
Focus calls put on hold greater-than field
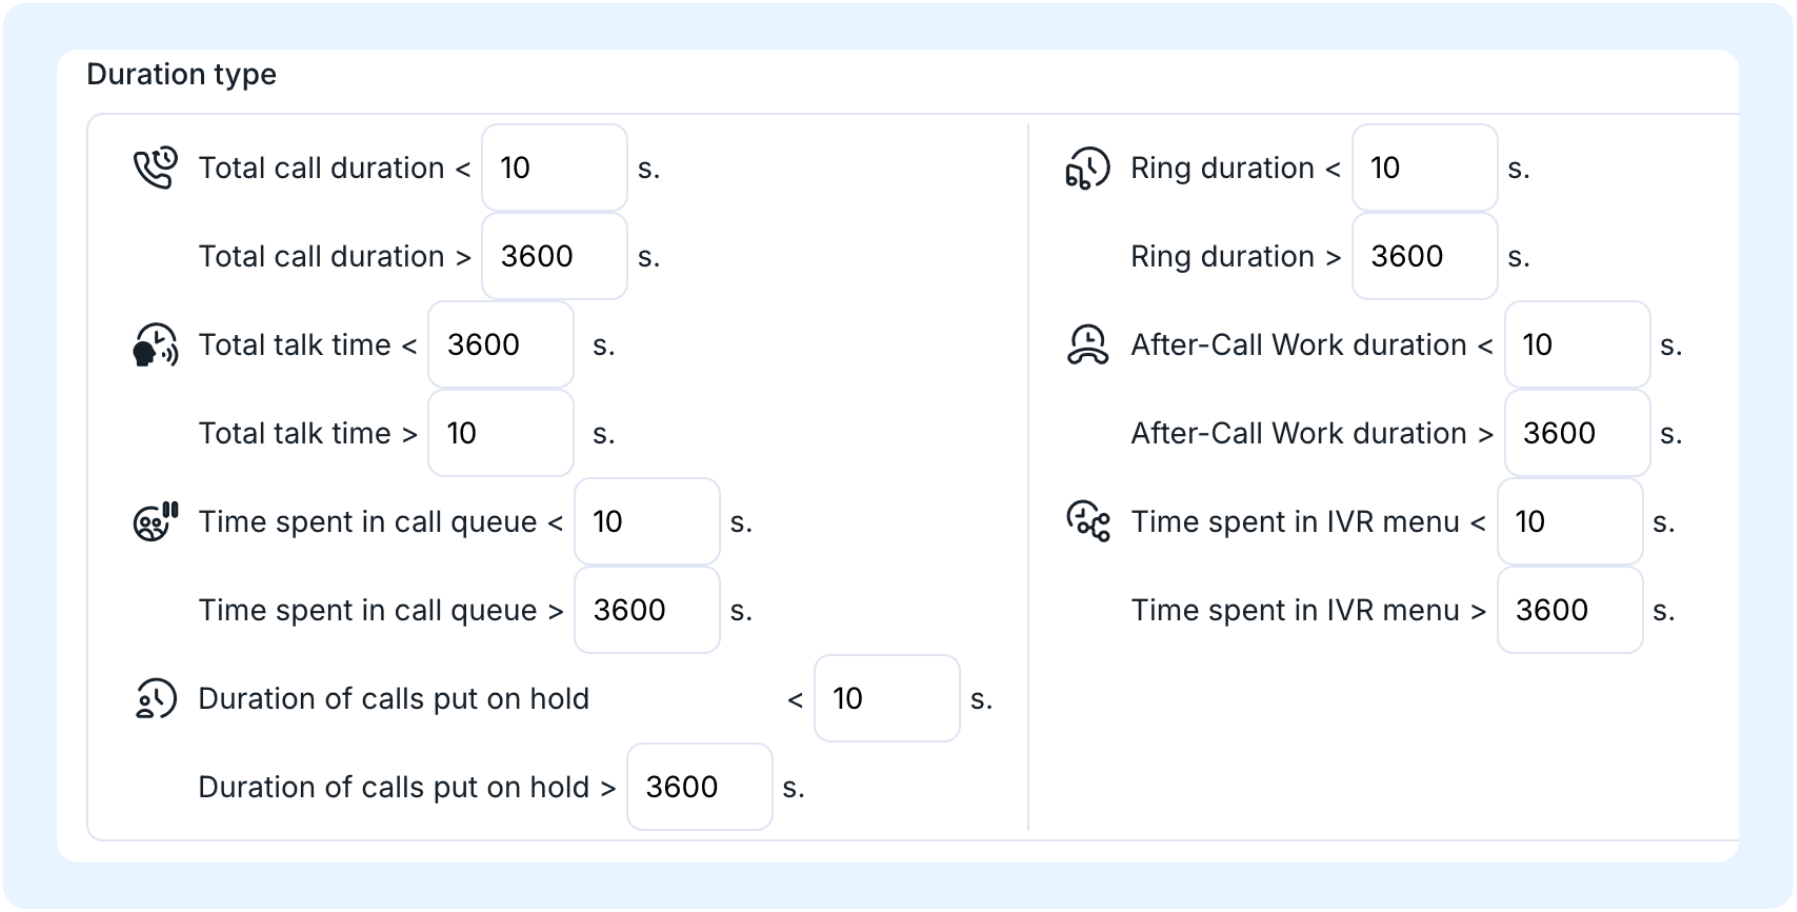pyautogui.click(x=700, y=787)
